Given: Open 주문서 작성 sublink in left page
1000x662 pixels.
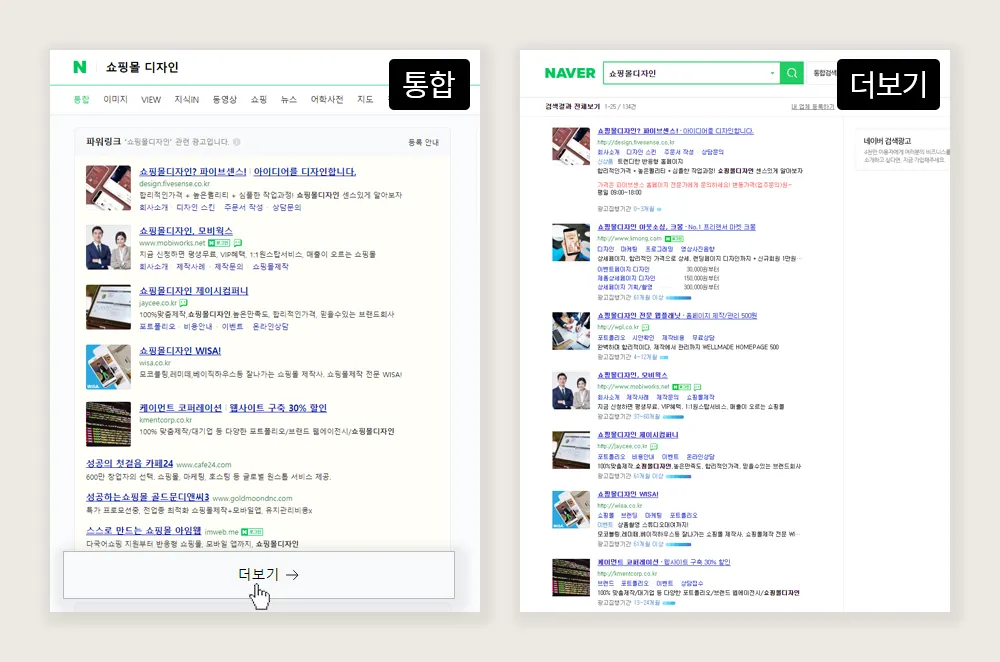Looking at the screenshot, I should click(x=243, y=207).
